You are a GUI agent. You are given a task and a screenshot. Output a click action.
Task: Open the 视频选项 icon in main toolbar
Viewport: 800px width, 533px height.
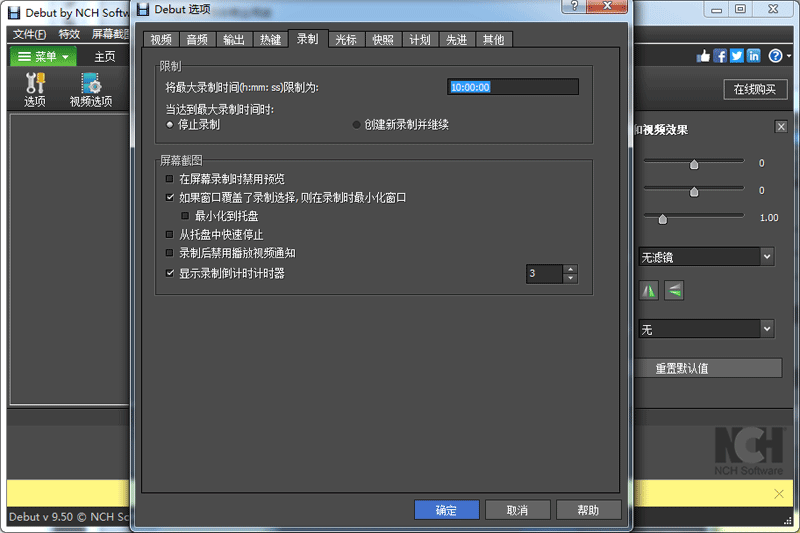coord(91,89)
